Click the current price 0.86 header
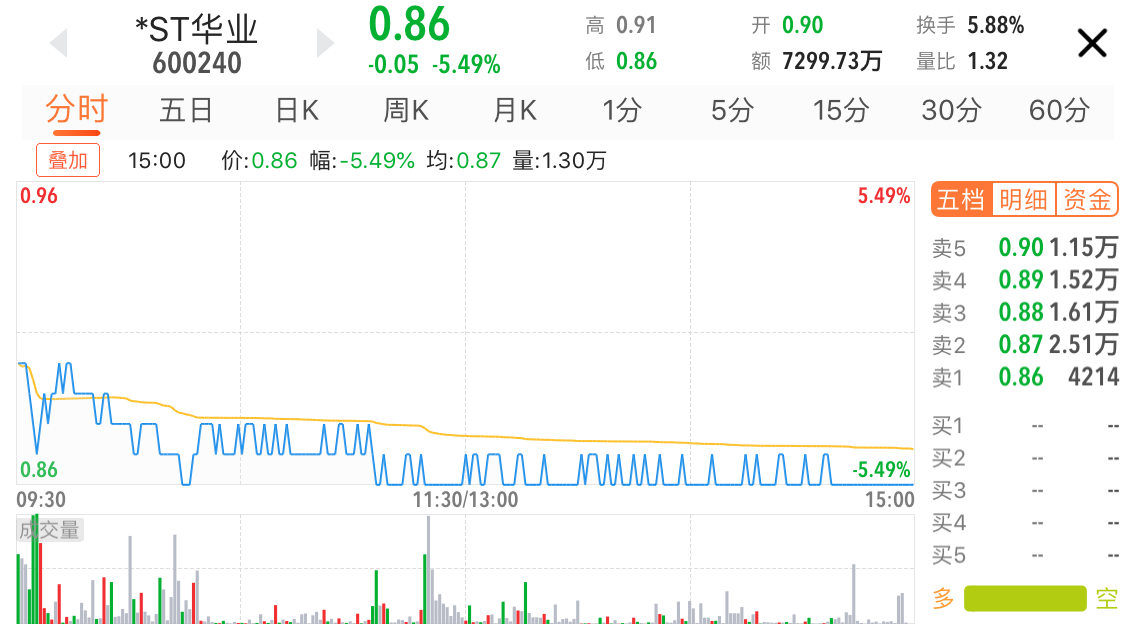This screenshot has width=1136, height=640. pos(409,24)
